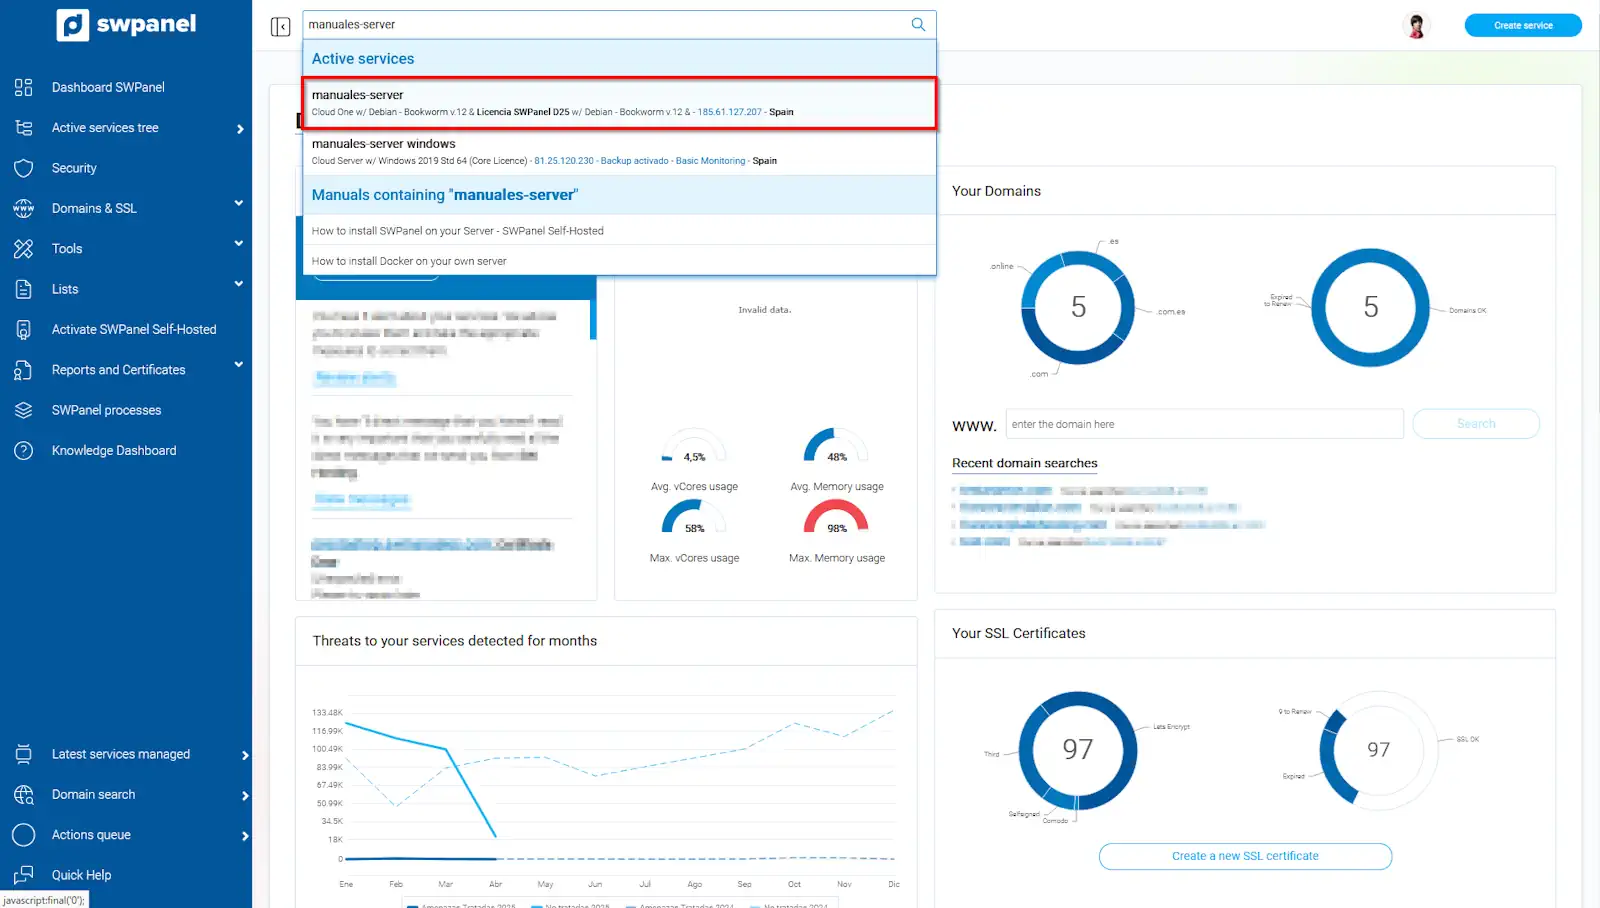Open the Latest services managed flyout arrow
Image resolution: width=1600 pixels, height=908 pixels.
pos(245,756)
